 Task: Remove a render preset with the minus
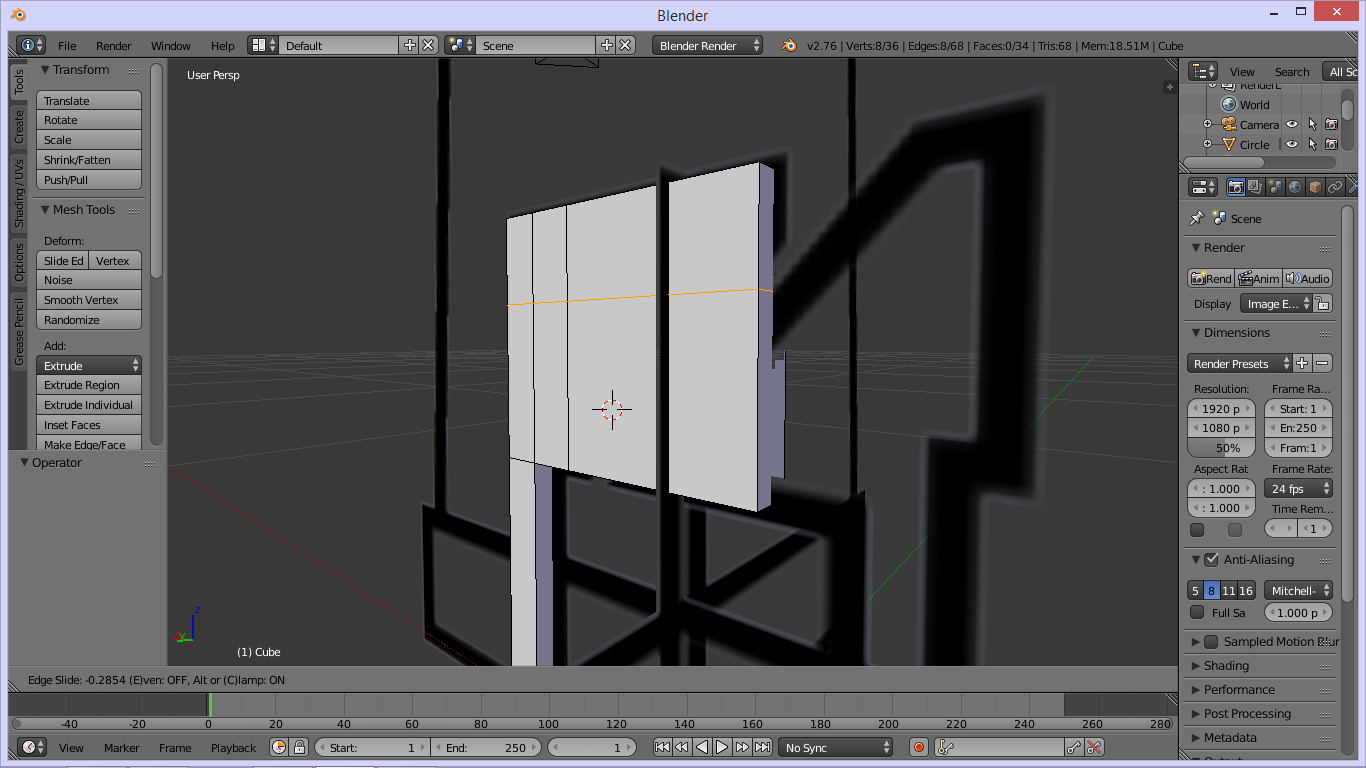[x=1322, y=363]
